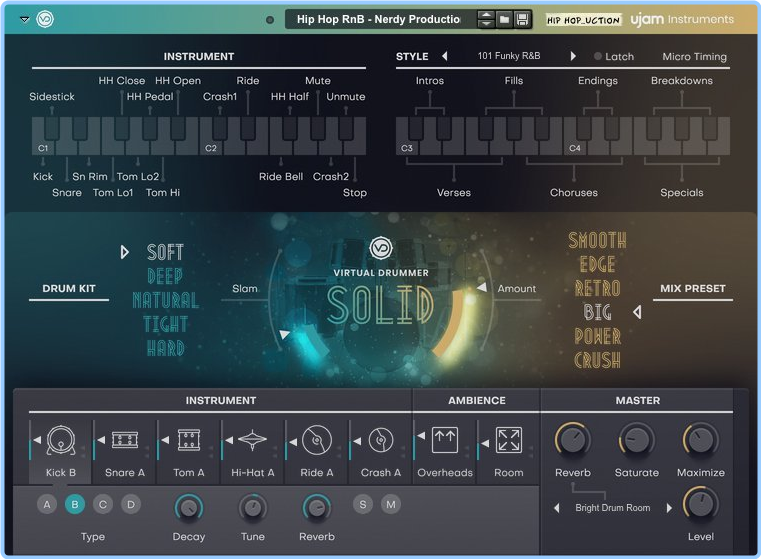Toggle the Latch switch

(x=613, y=56)
